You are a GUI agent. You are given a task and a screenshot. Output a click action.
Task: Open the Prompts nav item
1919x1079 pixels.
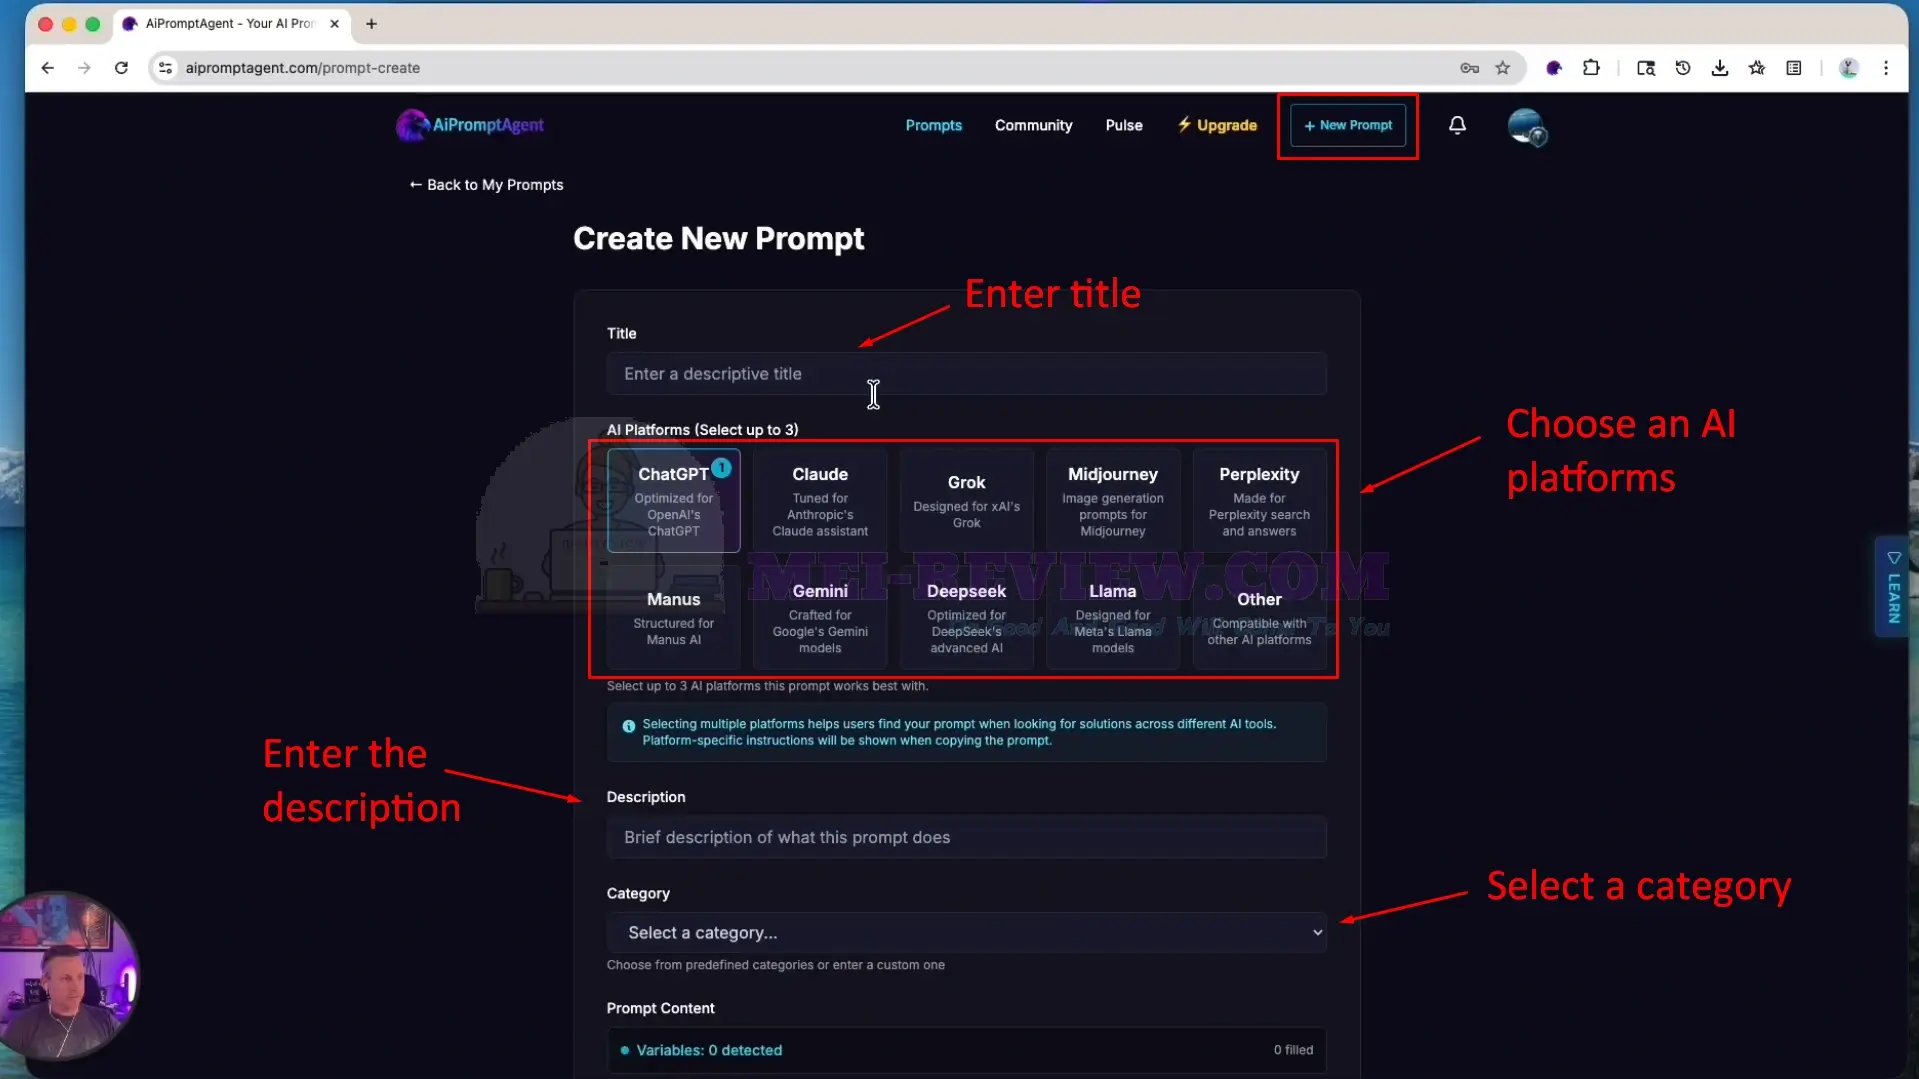[933, 125]
